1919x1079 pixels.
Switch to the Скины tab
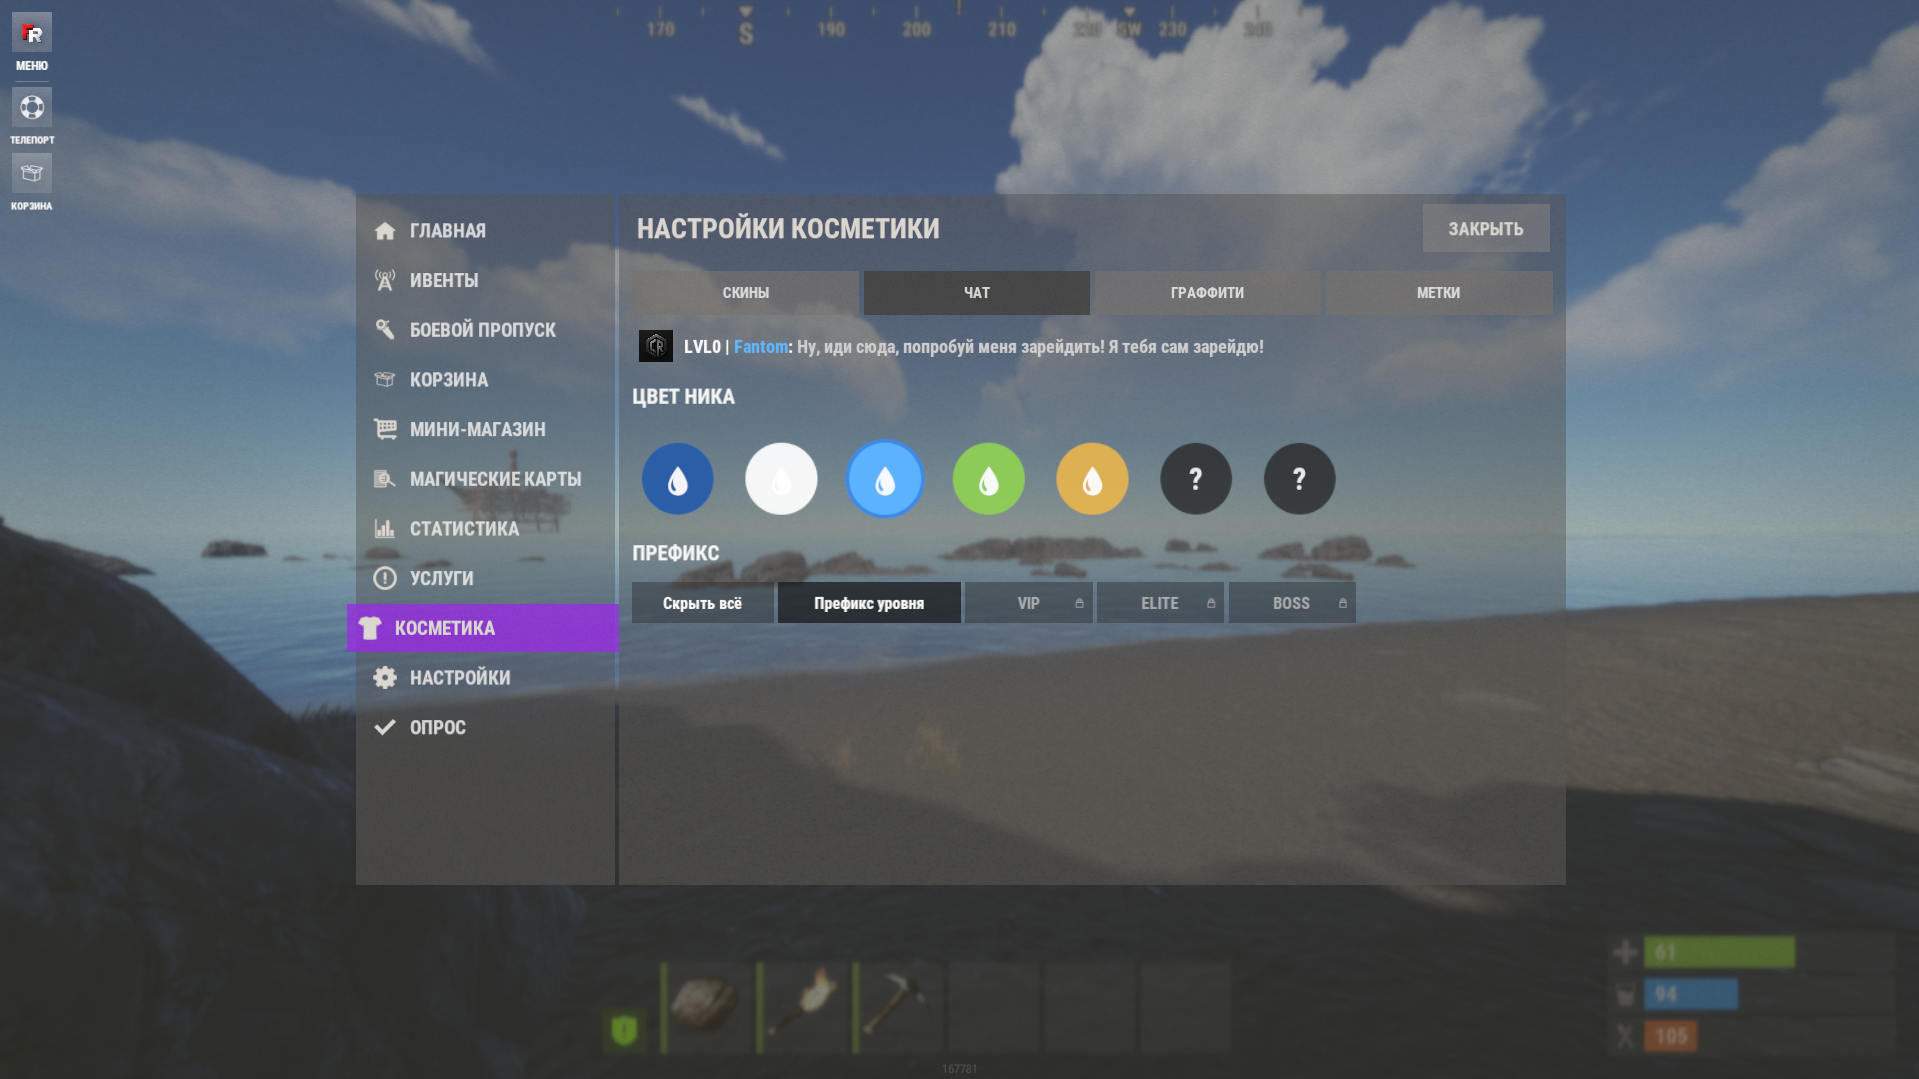click(x=745, y=293)
